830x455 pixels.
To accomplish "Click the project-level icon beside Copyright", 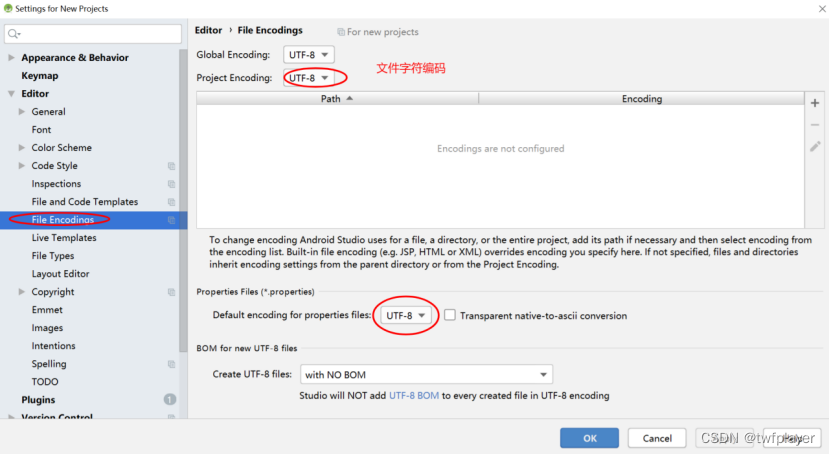I will (x=172, y=292).
